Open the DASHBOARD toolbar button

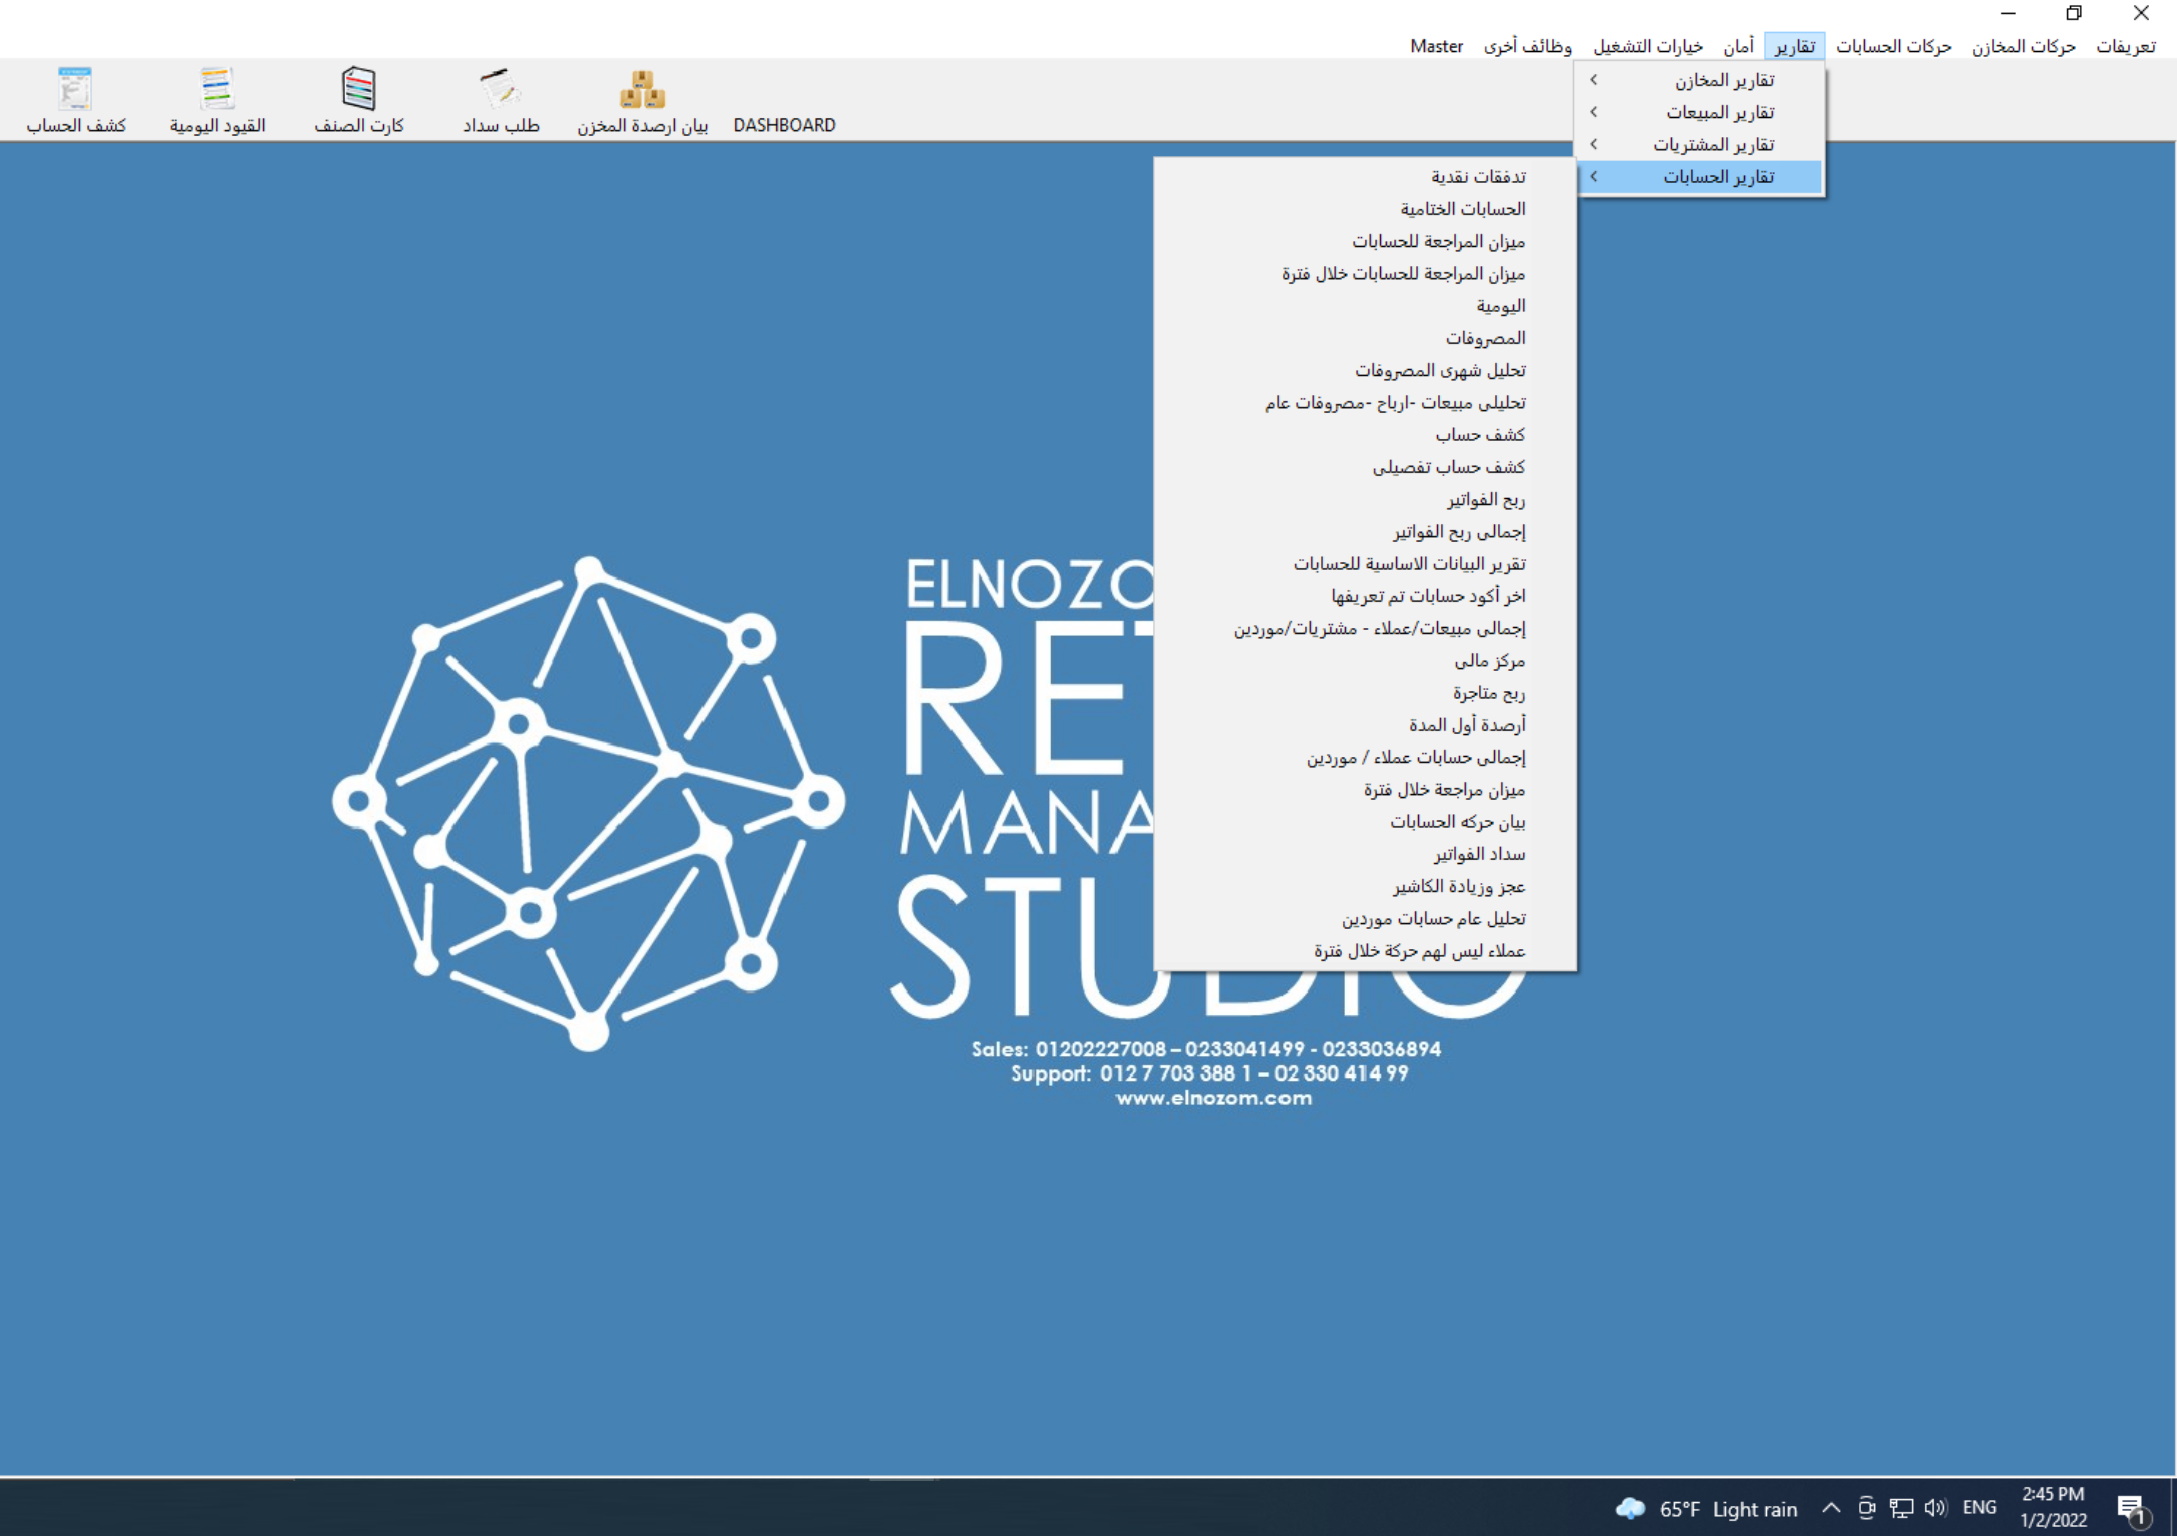click(784, 125)
